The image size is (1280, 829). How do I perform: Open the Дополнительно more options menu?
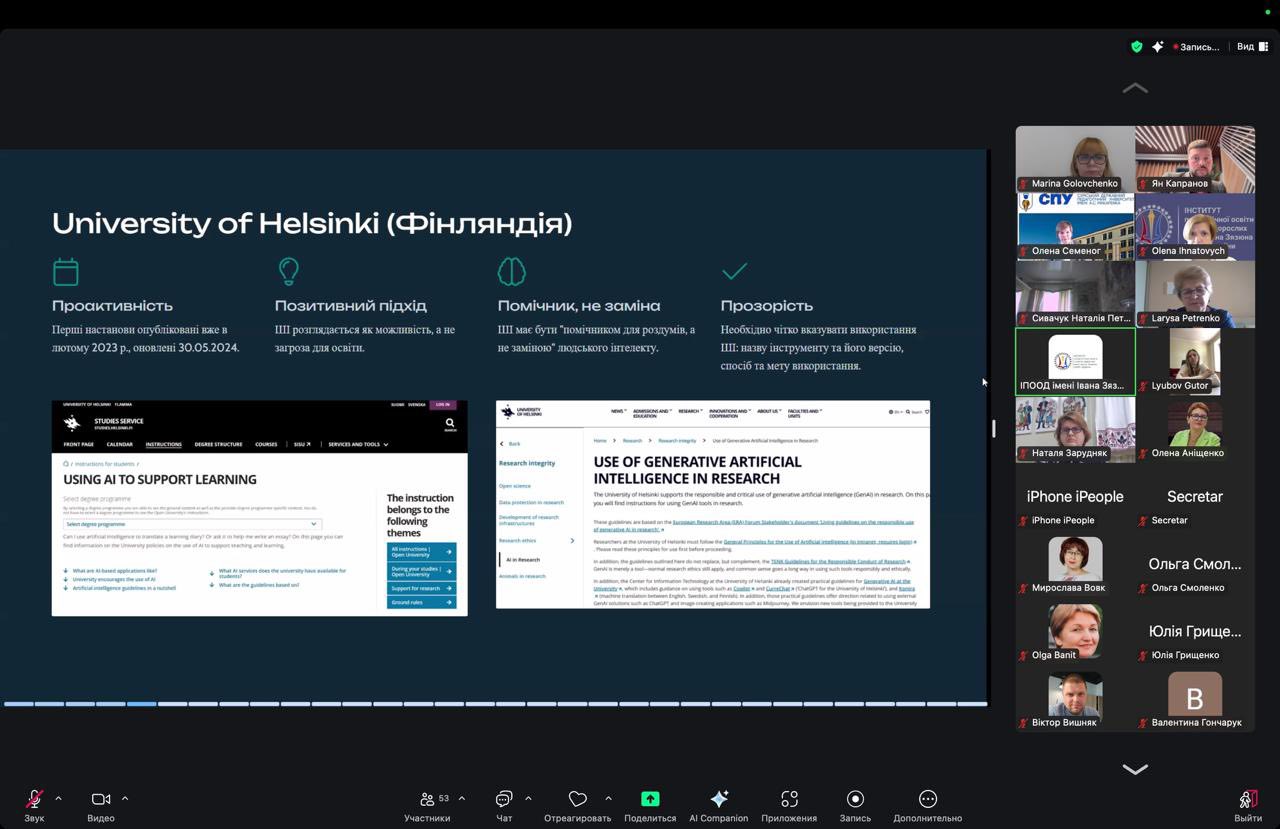pos(928,805)
